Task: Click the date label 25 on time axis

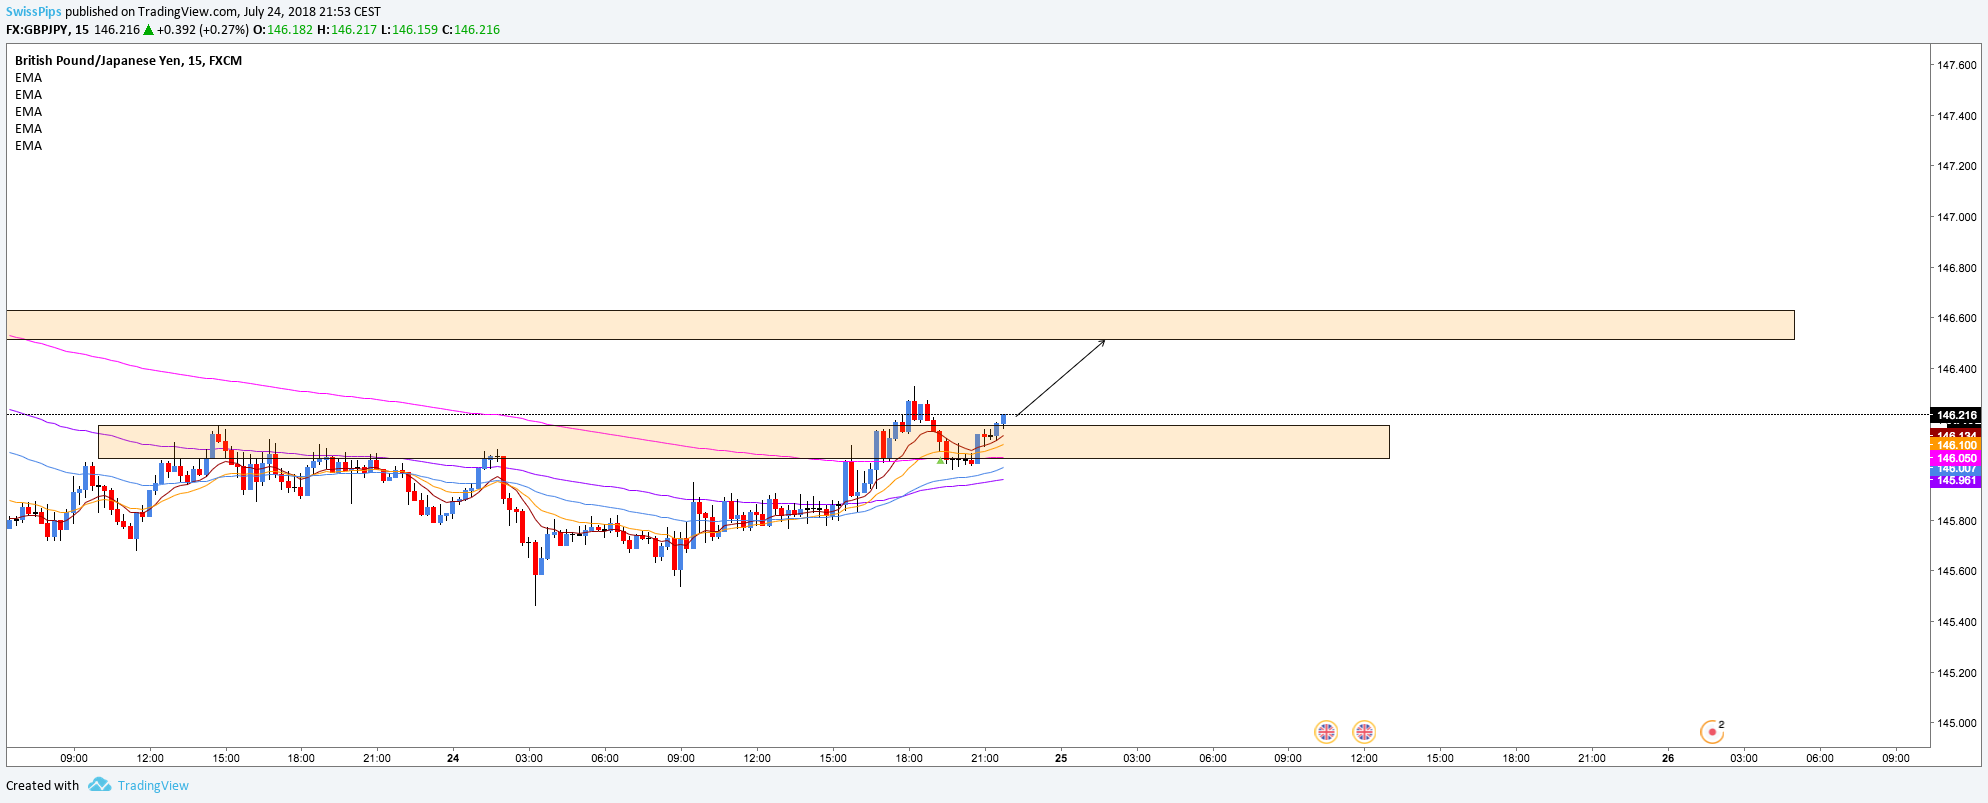Action: [1061, 758]
